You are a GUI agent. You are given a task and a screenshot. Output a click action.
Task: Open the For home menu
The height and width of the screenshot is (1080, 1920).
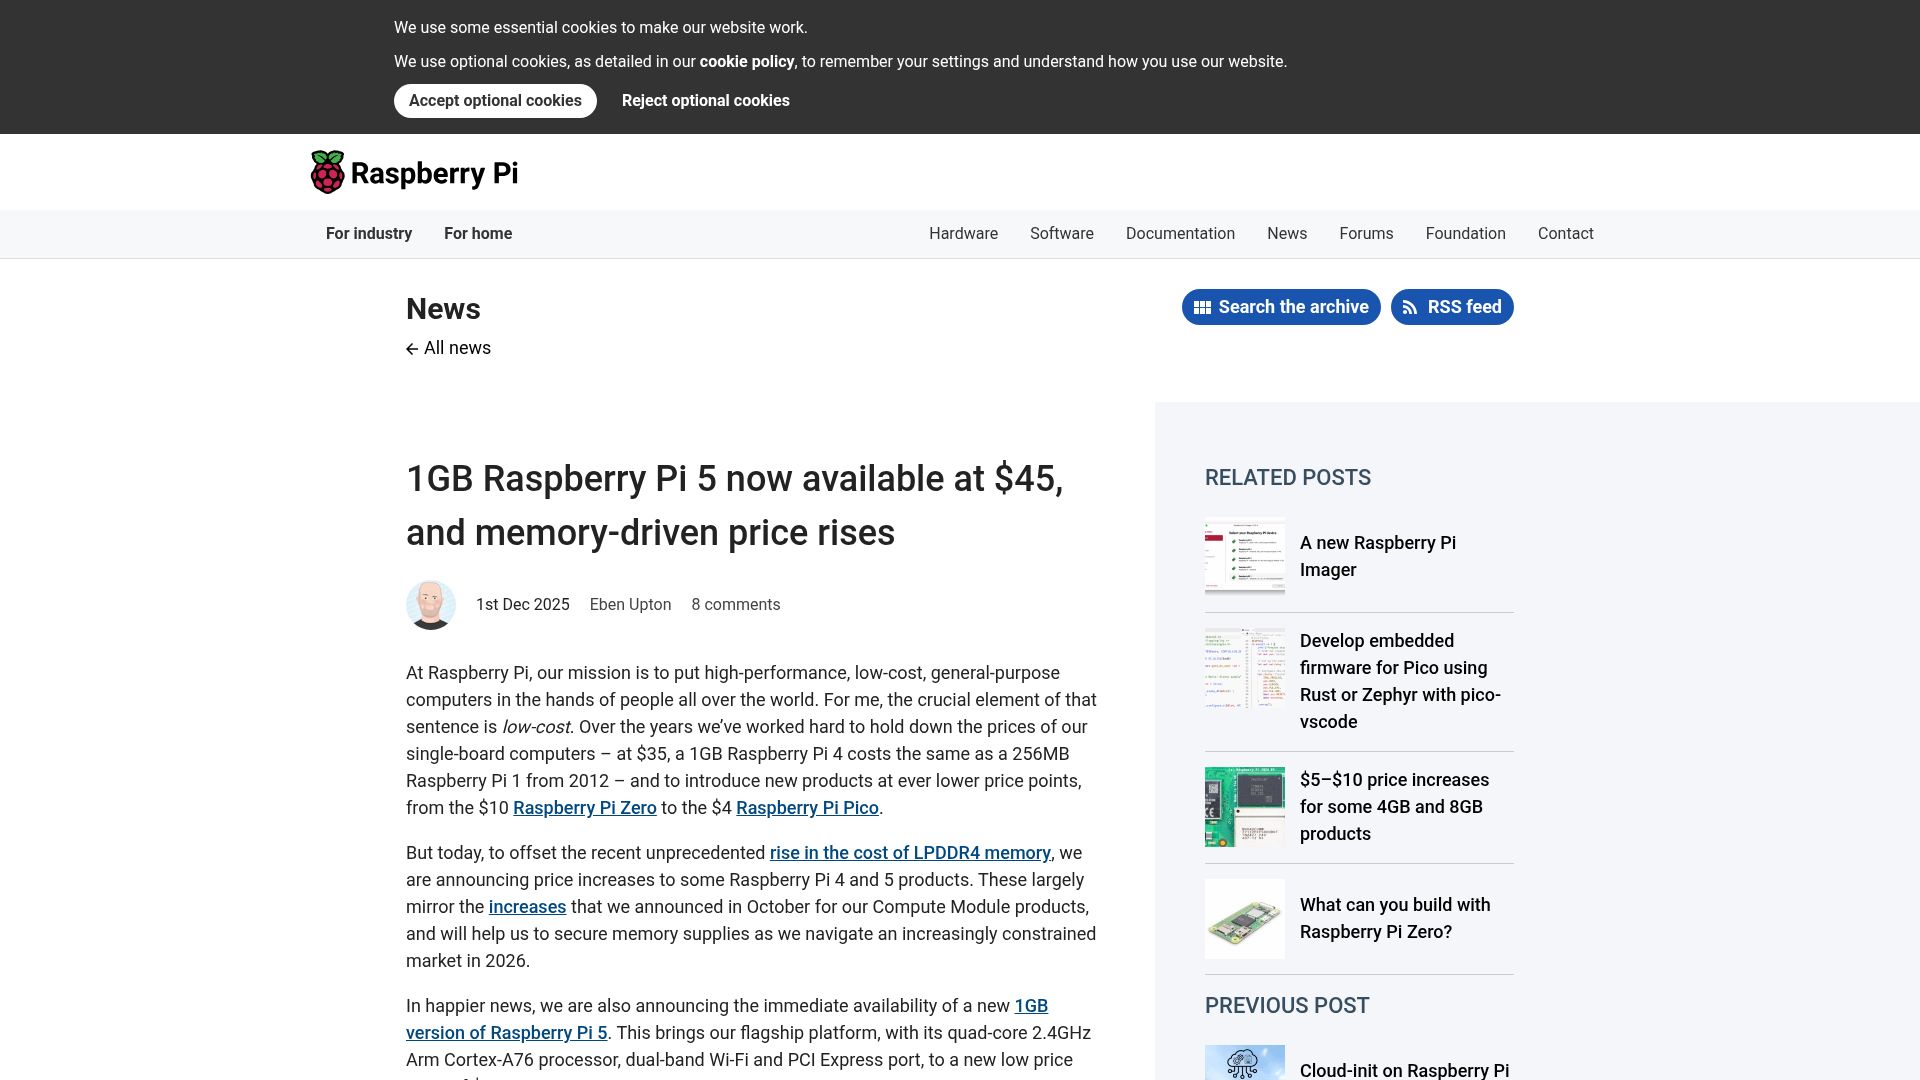click(x=478, y=234)
